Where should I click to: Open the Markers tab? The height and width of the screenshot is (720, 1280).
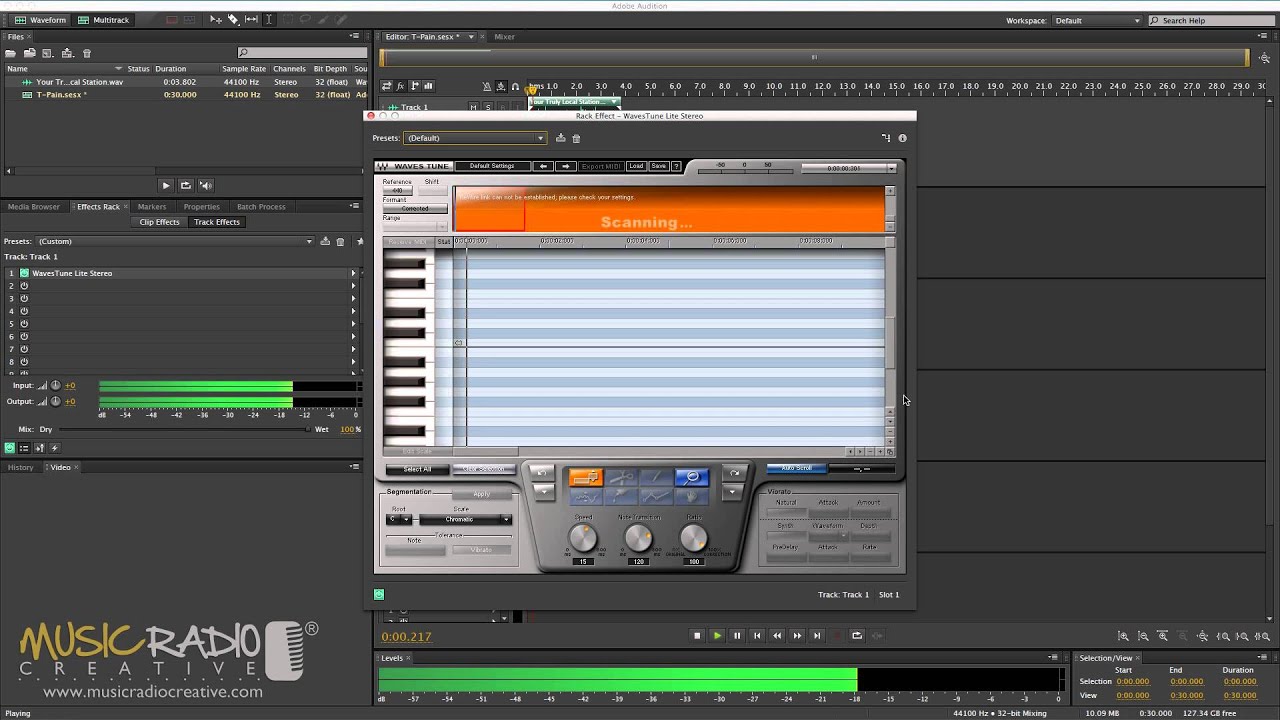click(x=152, y=207)
